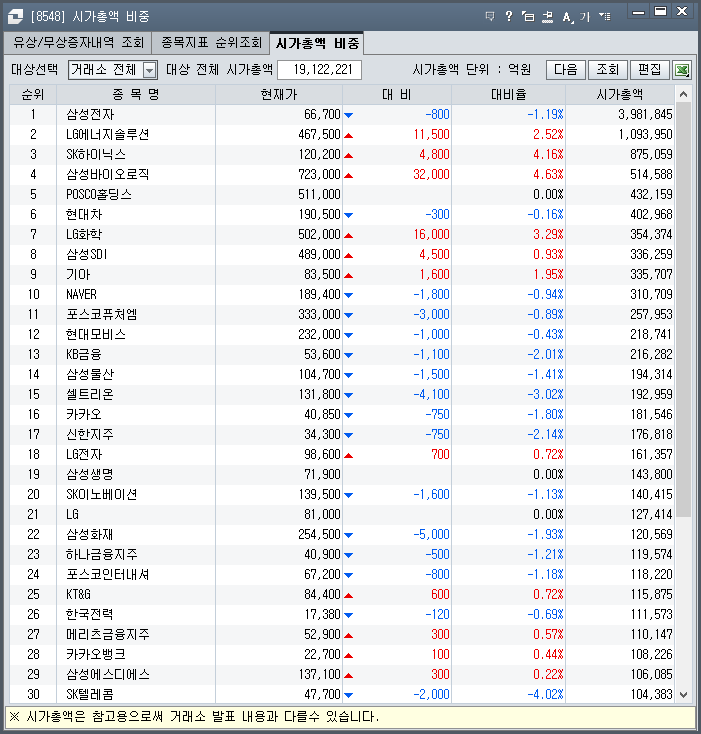
Task: Select the NAVER row
Action: pyautogui.click(x=342, y=294)
